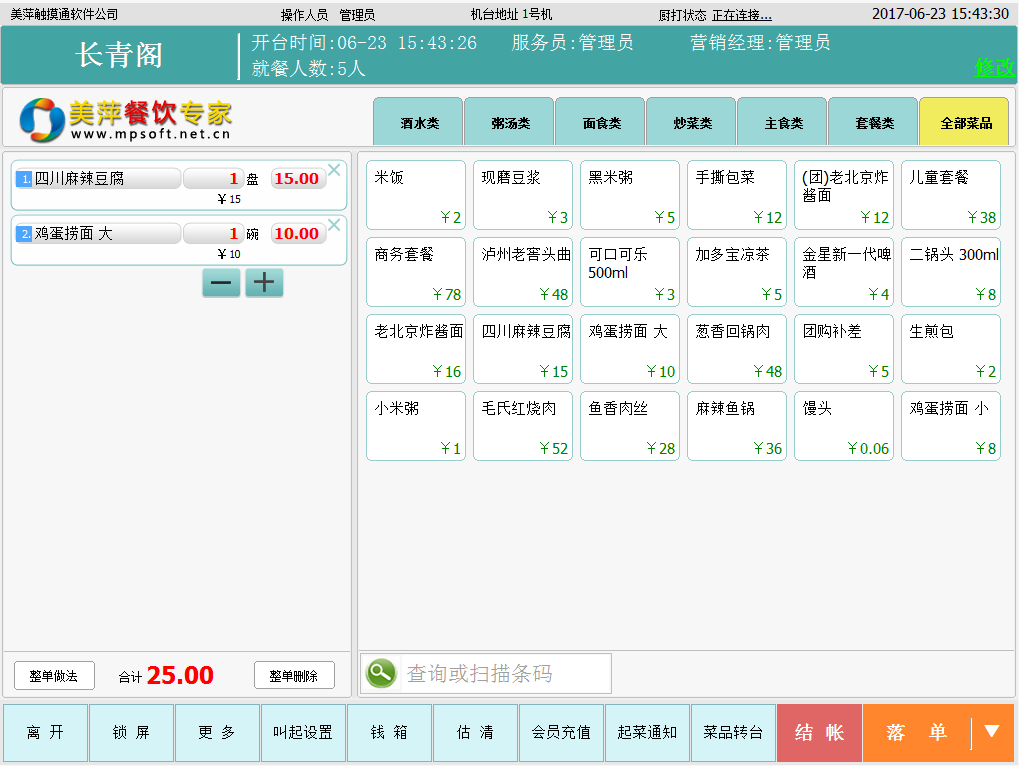1019x766 pixels.
Task: Click the 锁屏 lock screen button
Action: click(x=131, y=733)
